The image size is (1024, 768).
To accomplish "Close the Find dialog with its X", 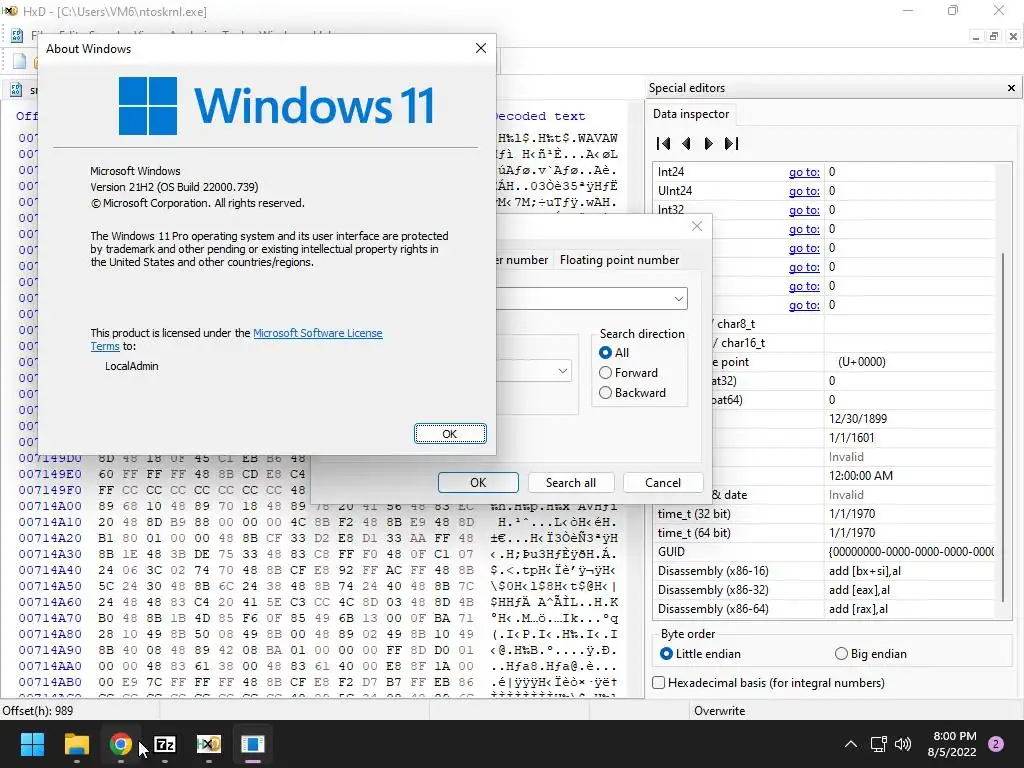I will pyautogui.click(x=697, y=226).
